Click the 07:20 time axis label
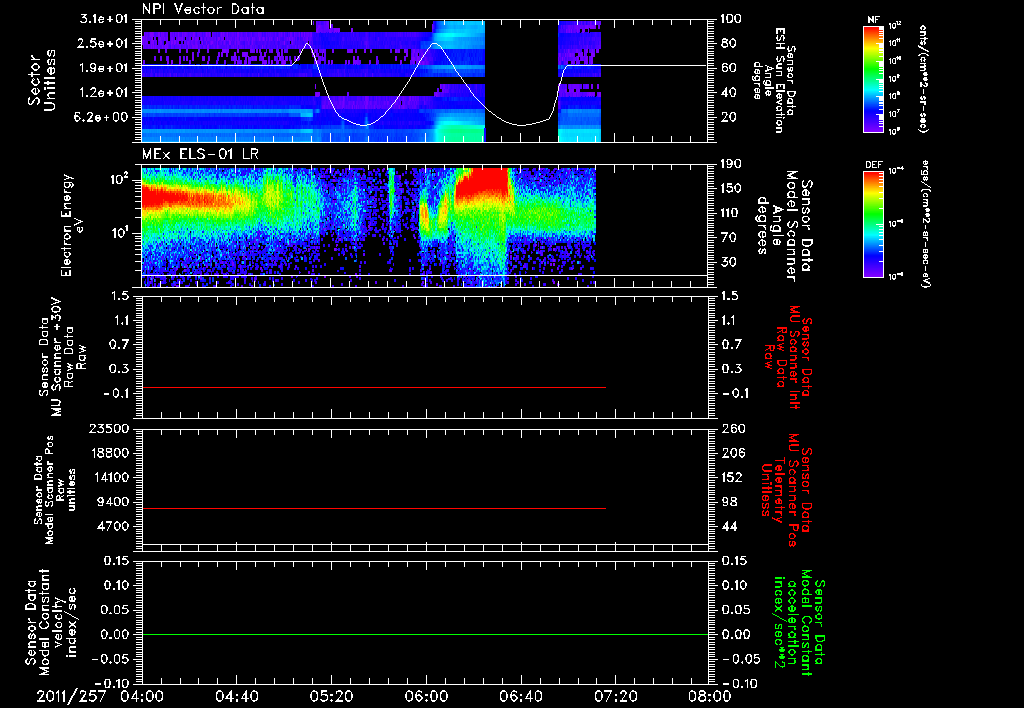The image size is (1024, 708). [616, 696]
